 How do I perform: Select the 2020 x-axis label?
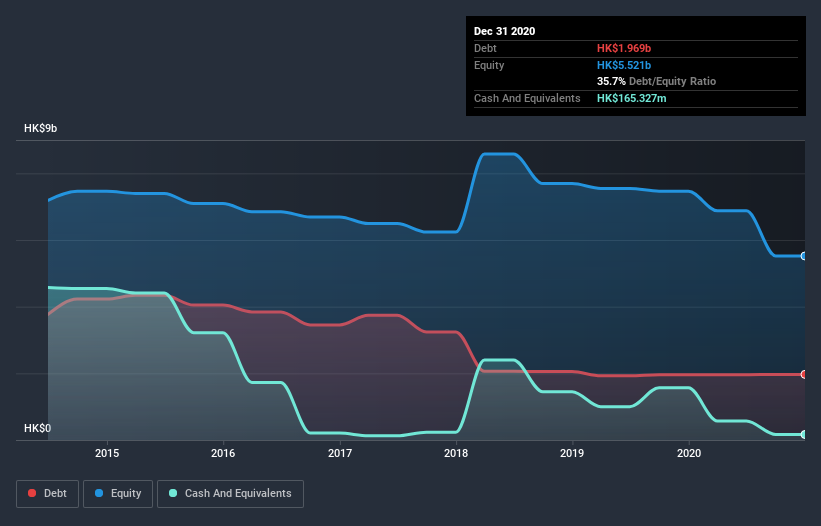point(689,453)
